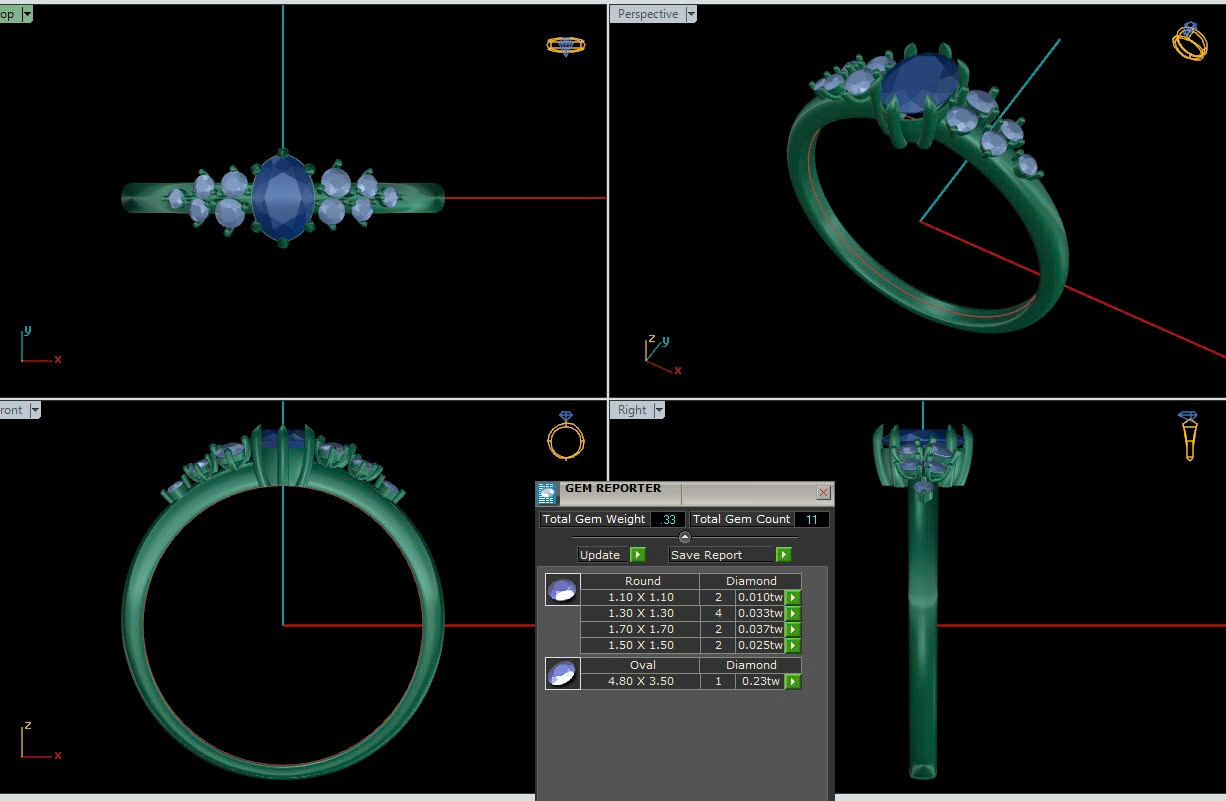Screen dimensions: 1226x801
Task: Click the Right viewport ring view icon
Action: [1188, 436]
